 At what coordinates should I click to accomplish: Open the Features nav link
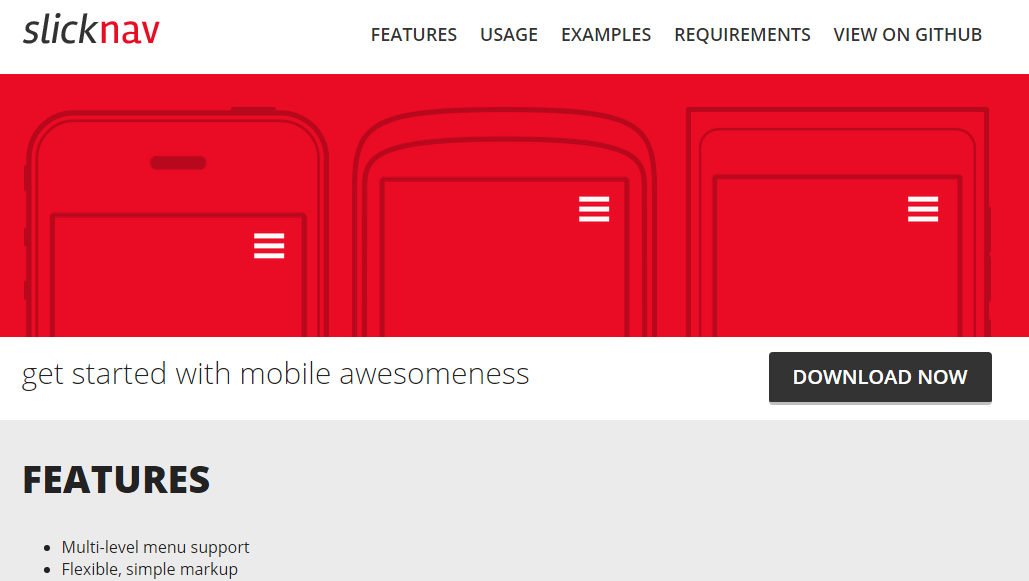pyautogui.click(x=413, y=35)
